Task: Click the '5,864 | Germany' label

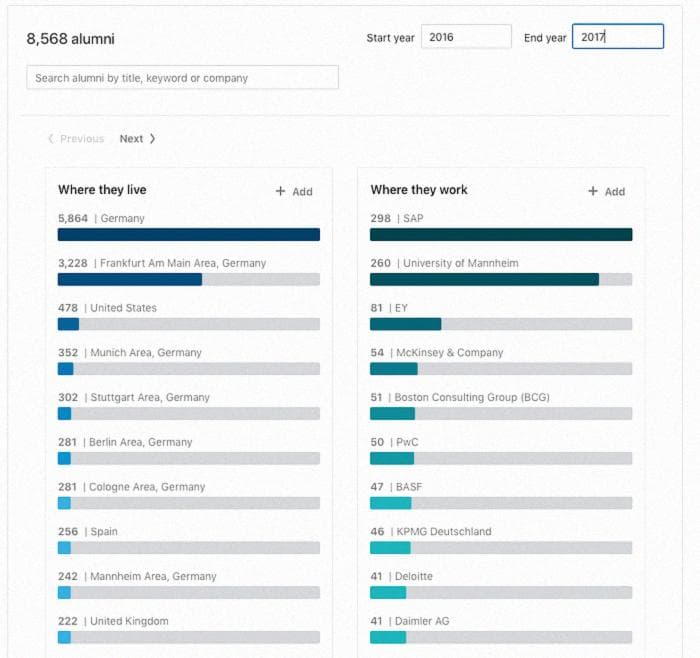Action: pos(101,218)
